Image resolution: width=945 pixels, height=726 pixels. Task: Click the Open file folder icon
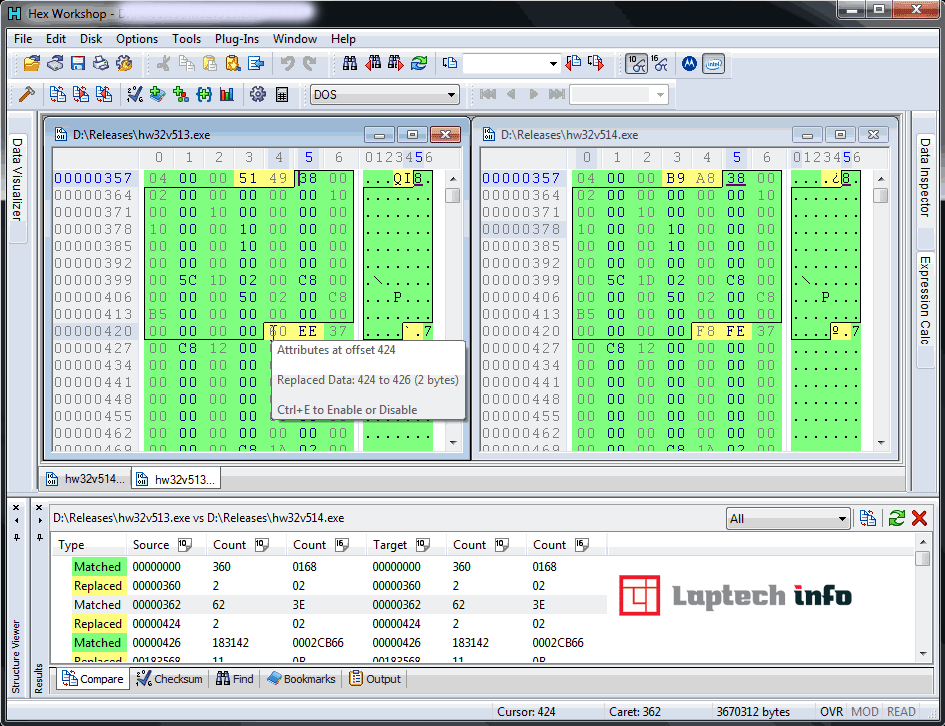point(31,63)
